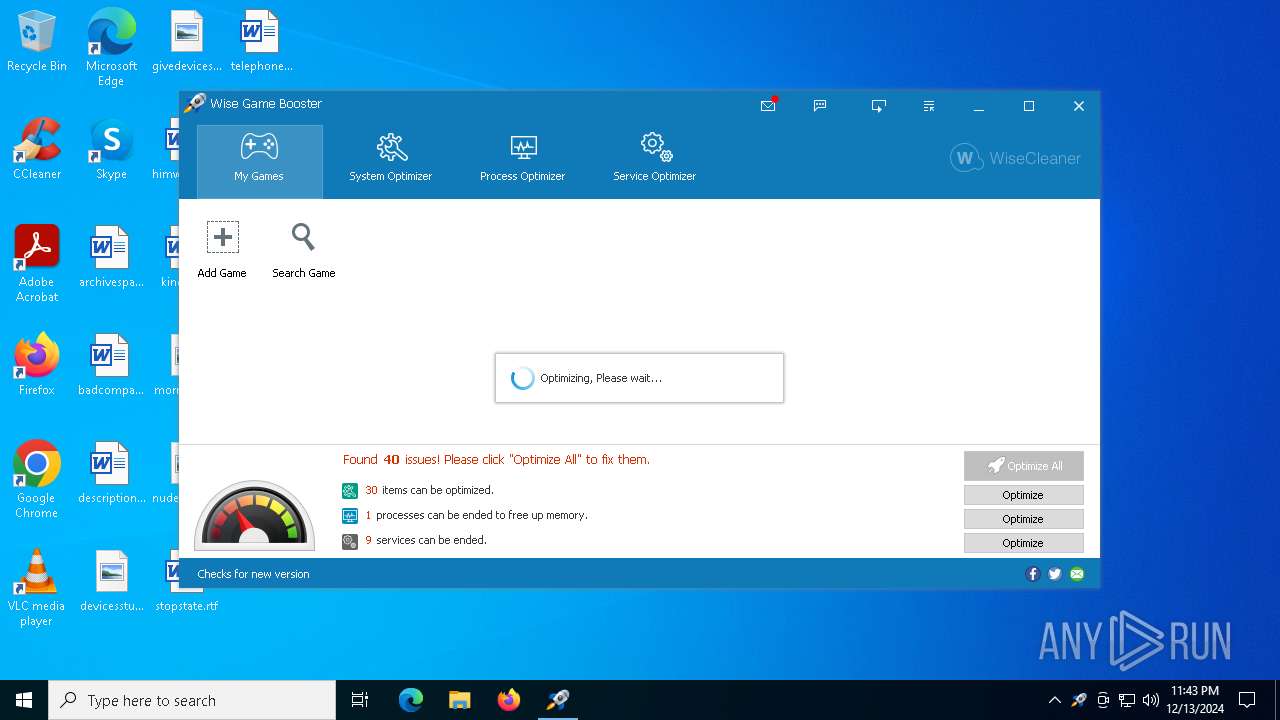Open Microsoft Edge desktop shortcut
1280x720 pixels.
tap(111, 47)
